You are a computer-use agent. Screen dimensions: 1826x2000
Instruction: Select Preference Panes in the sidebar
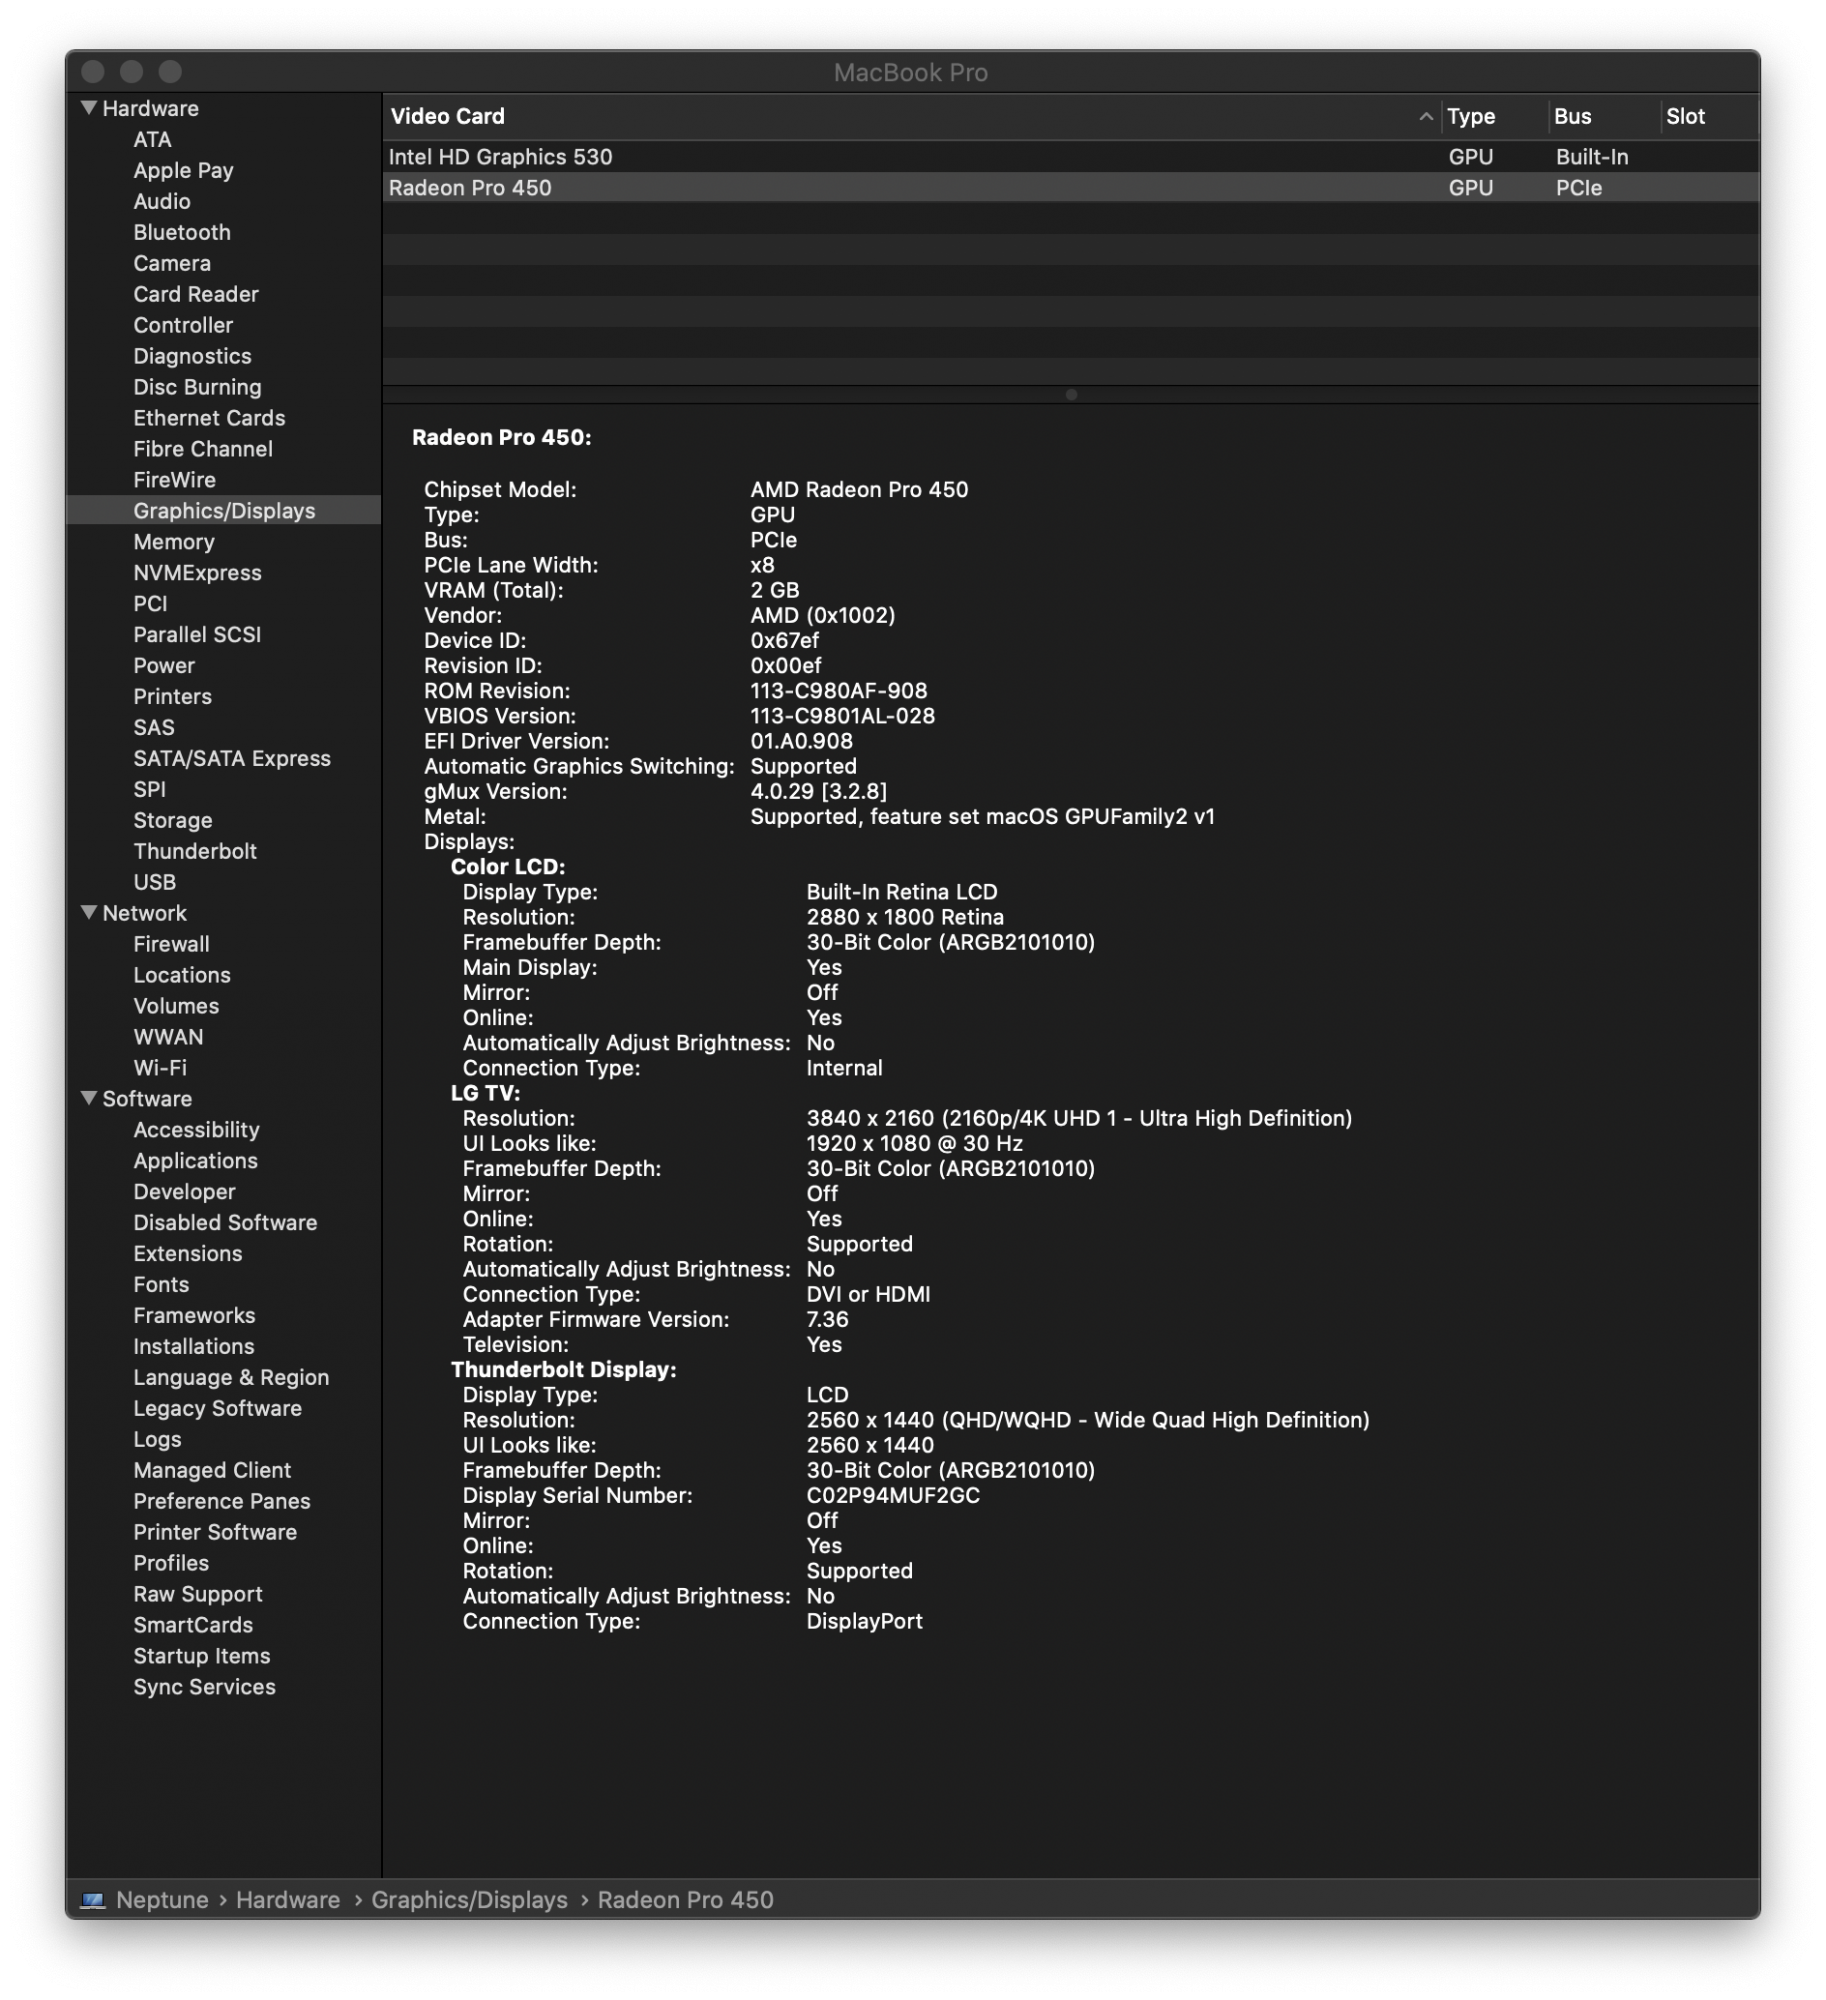click(221, 1502)
